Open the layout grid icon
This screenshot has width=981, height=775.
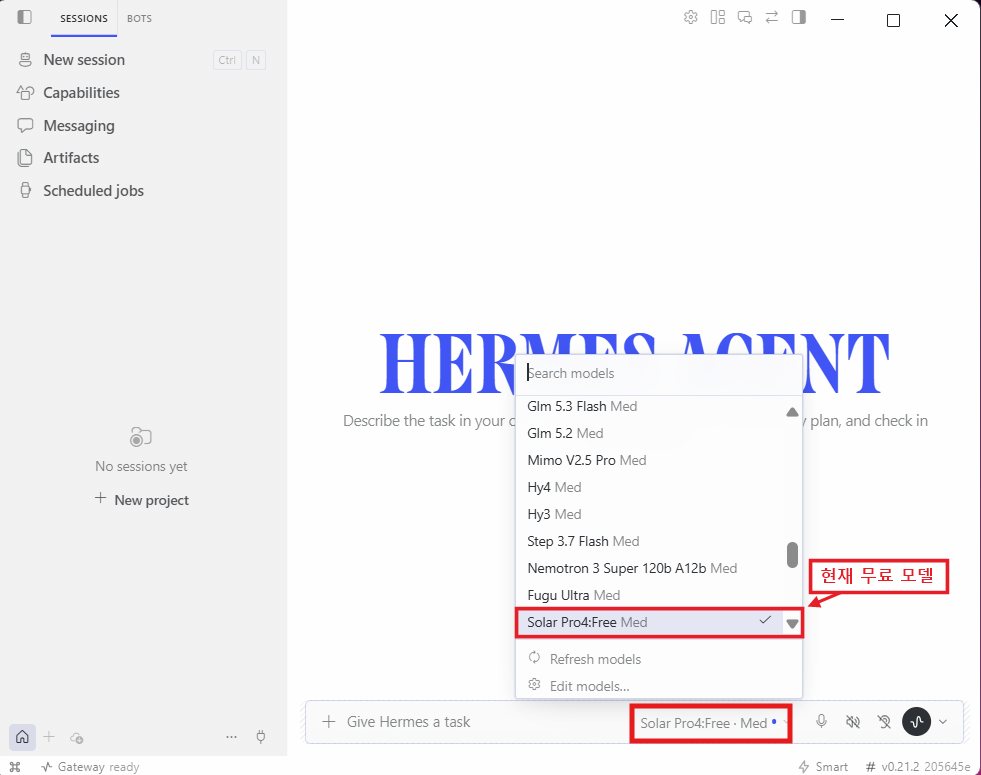718,18
